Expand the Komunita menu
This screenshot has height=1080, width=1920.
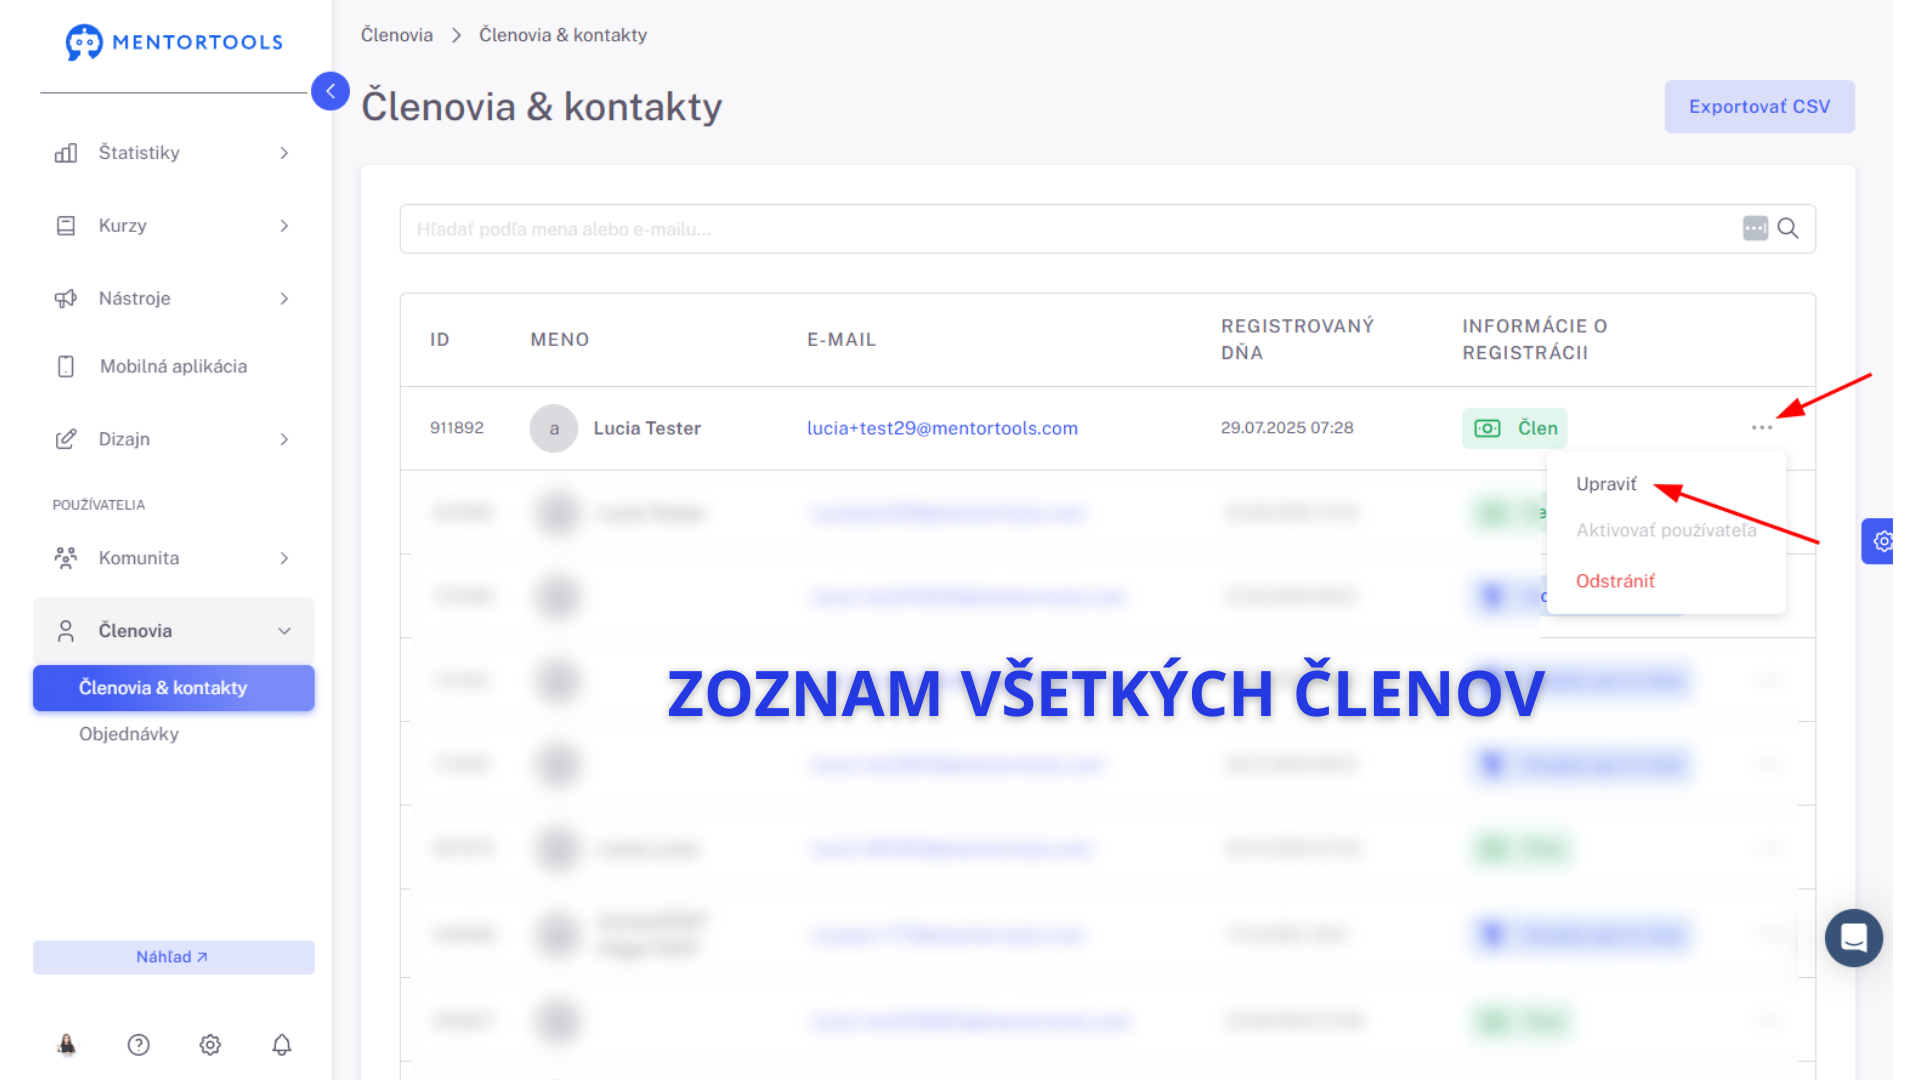click(x=173, y=558)
